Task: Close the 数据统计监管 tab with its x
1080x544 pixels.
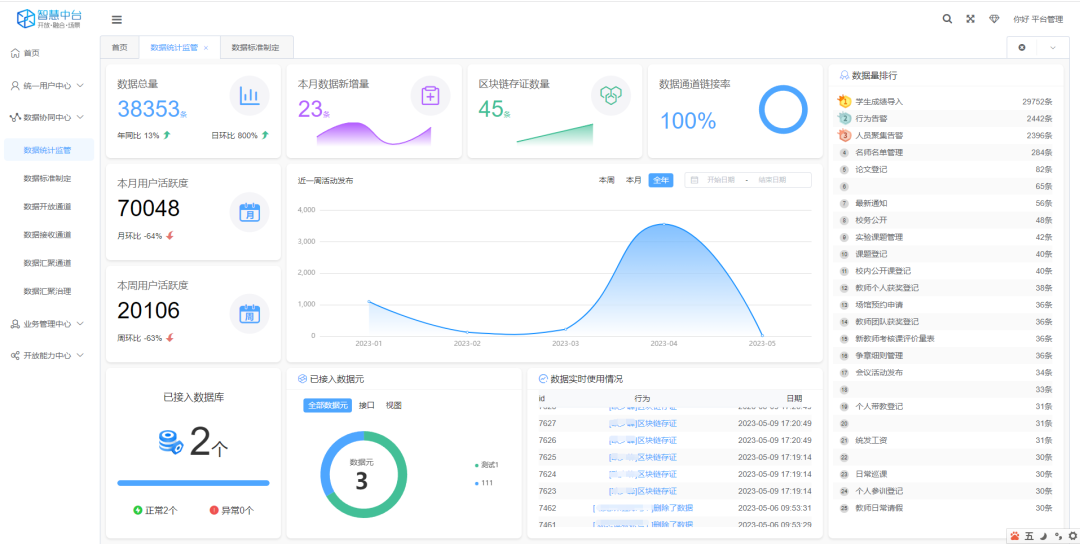Action: click(206, 48)
